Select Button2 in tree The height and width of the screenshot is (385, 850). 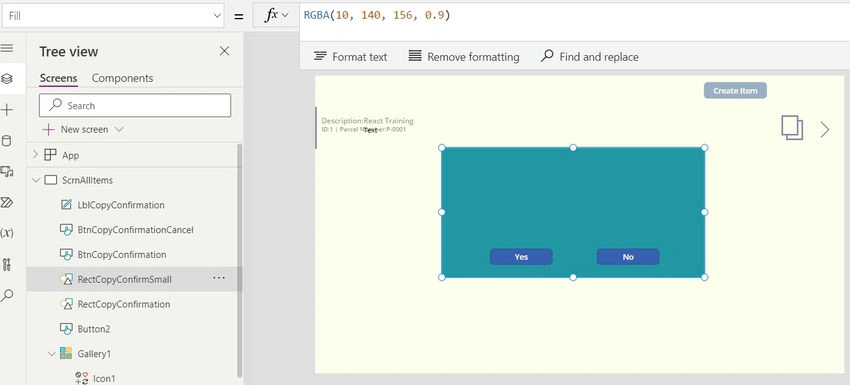pos(94,329)
